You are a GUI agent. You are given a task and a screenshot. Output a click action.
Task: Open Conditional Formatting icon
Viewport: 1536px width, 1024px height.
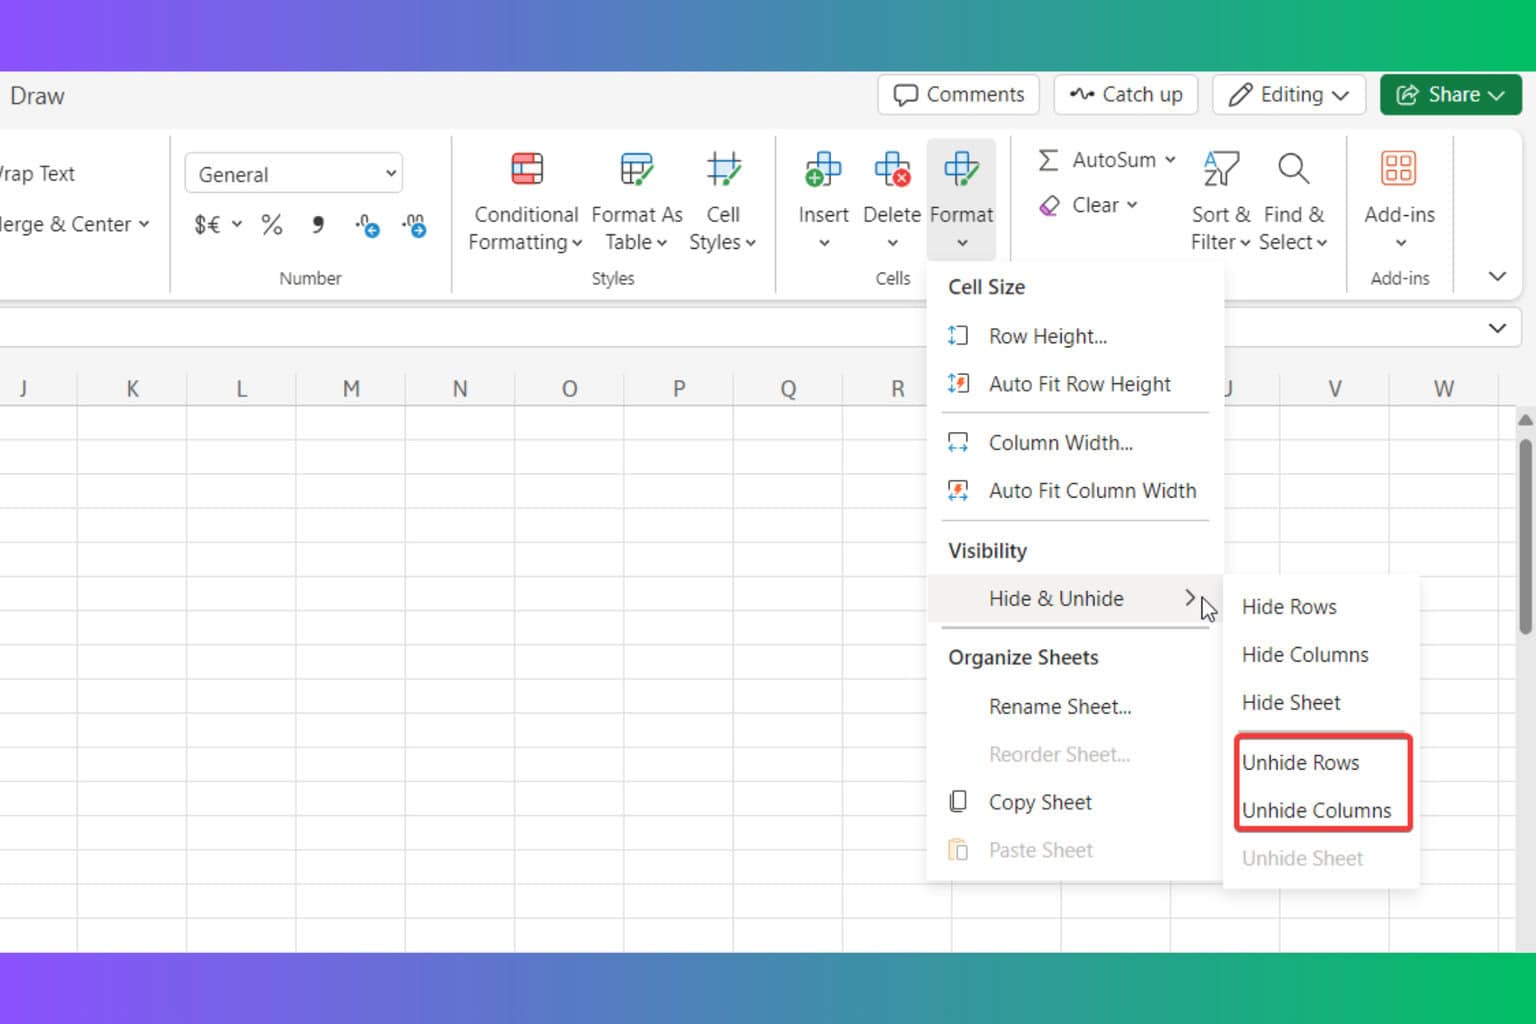coord(526,170)
